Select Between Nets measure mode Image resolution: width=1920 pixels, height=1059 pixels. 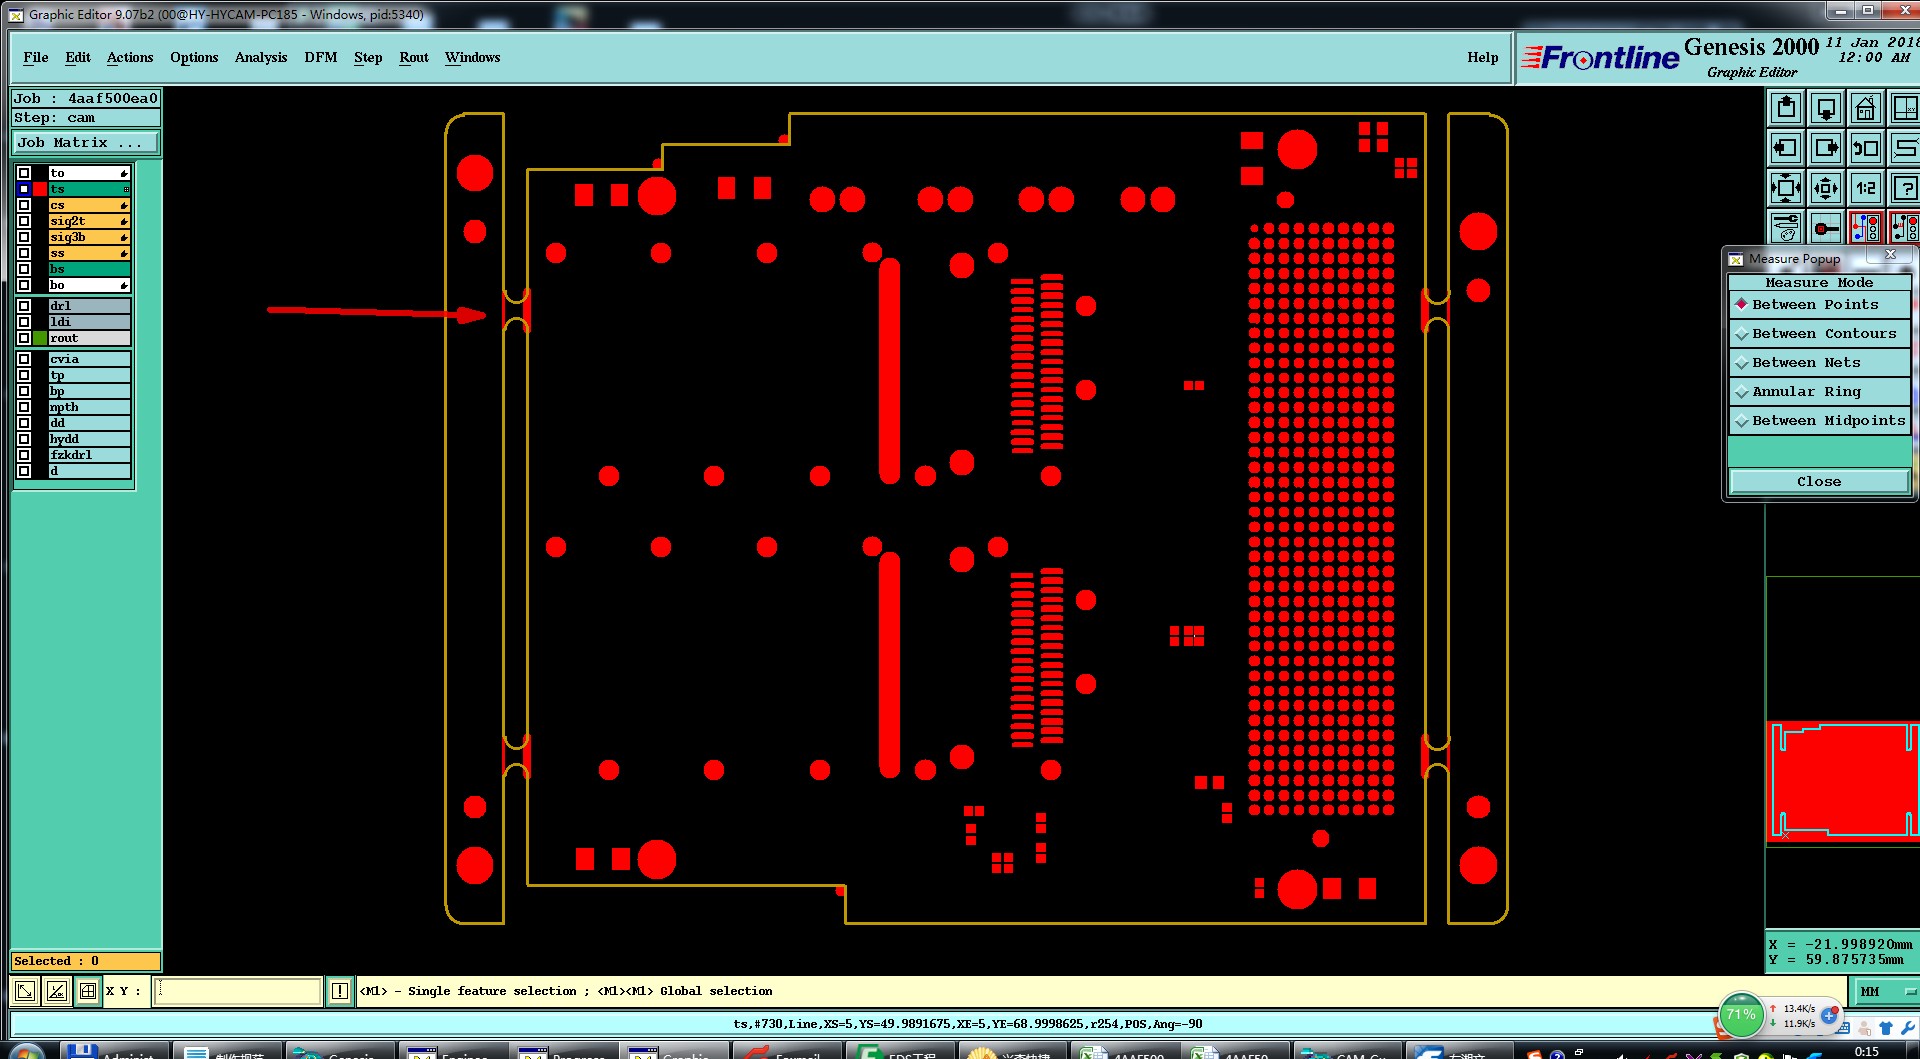pyautogui.click(x=1819, y=363)
